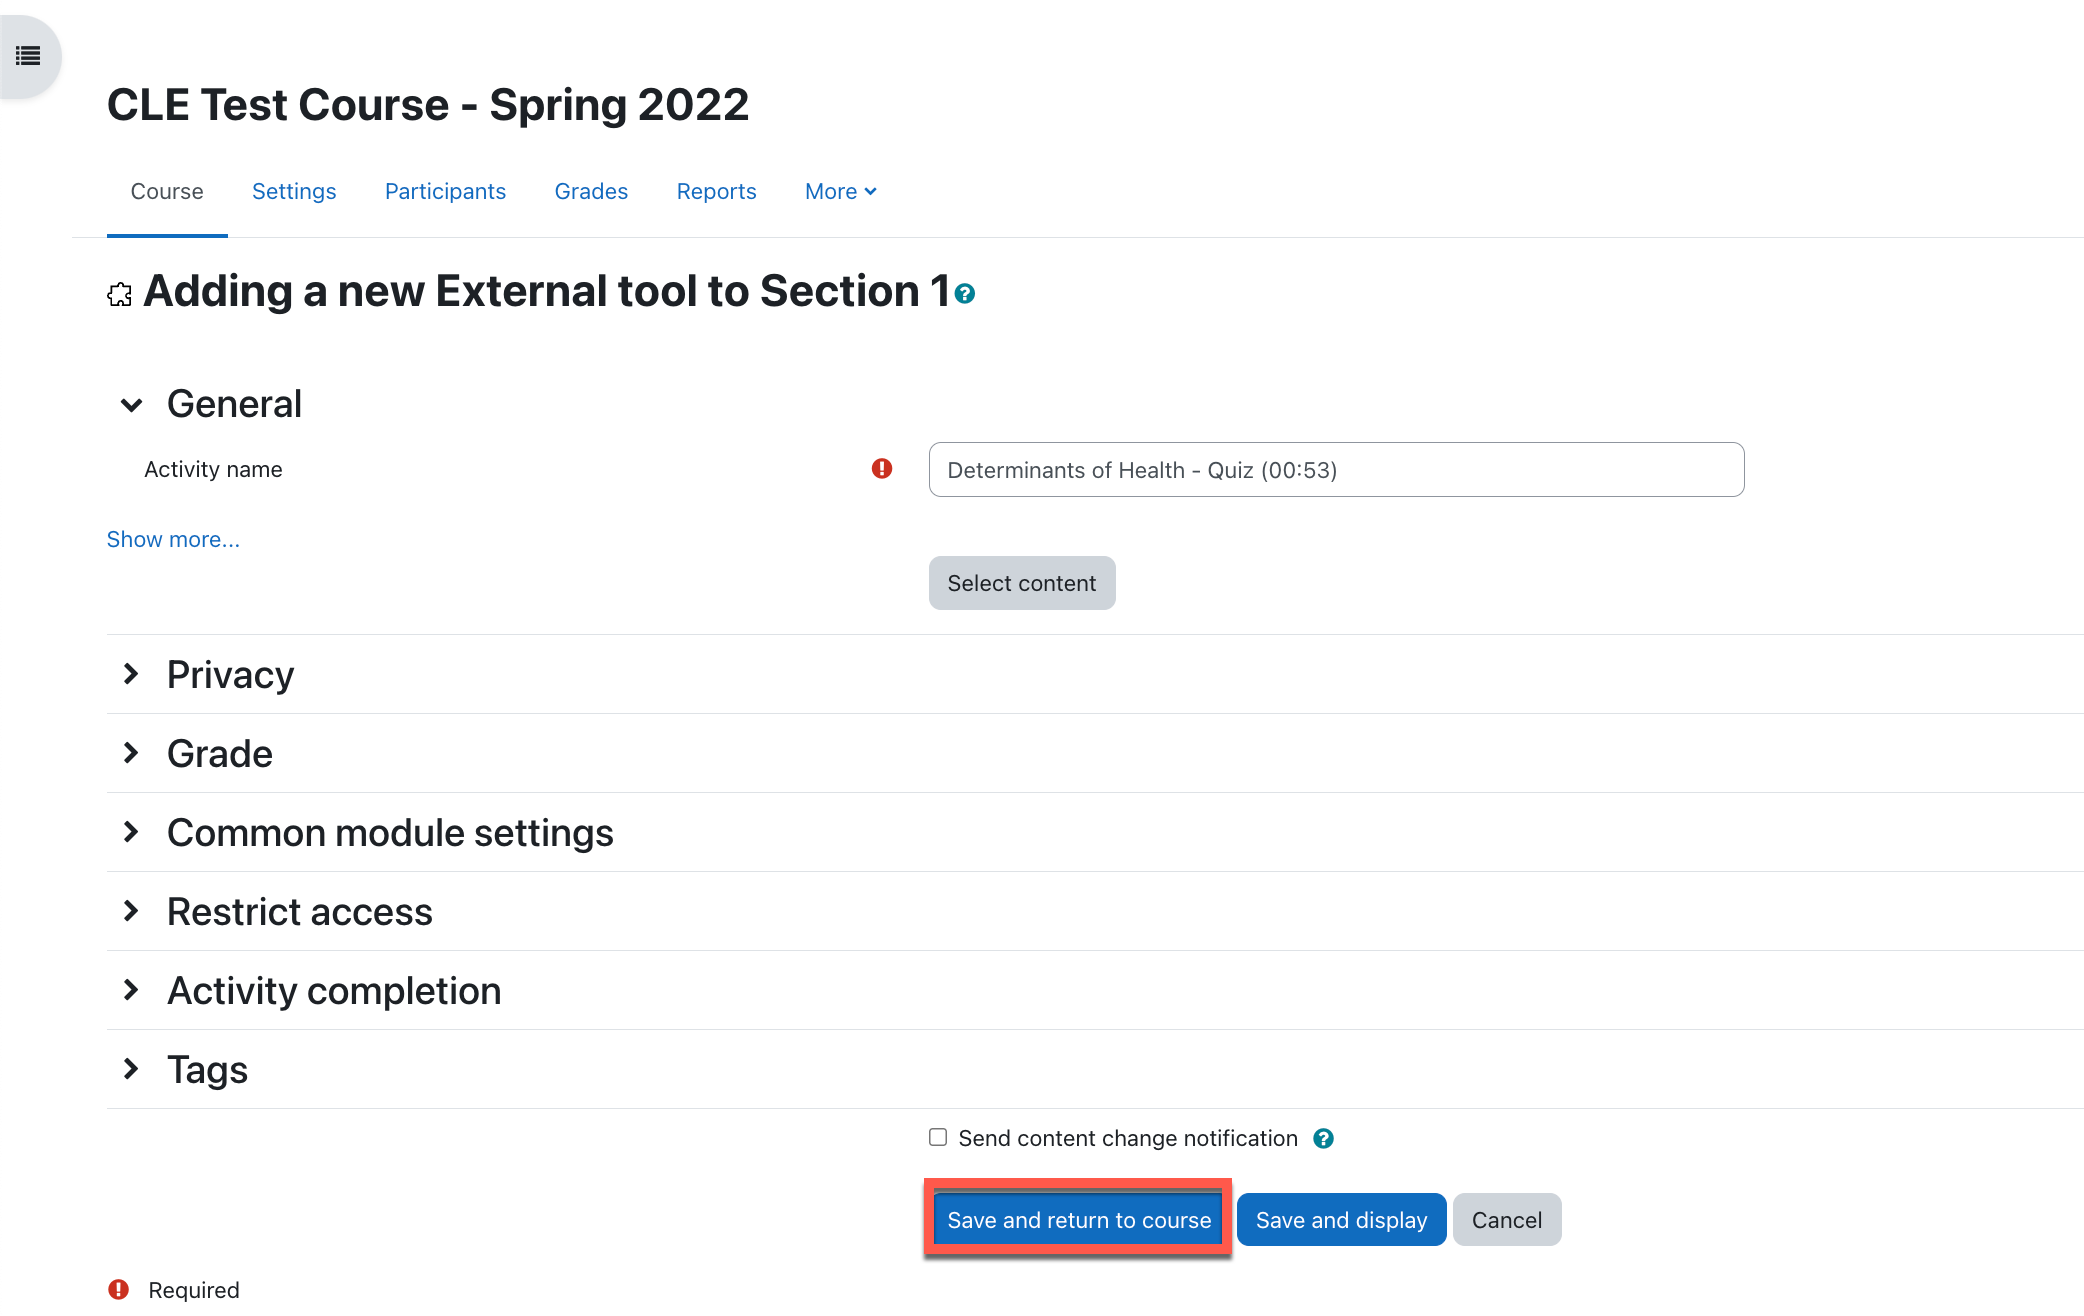Click Save and return to course
Image resolution: width=2084 pixels, height=1316 pixels.
coord(1079,1220)
